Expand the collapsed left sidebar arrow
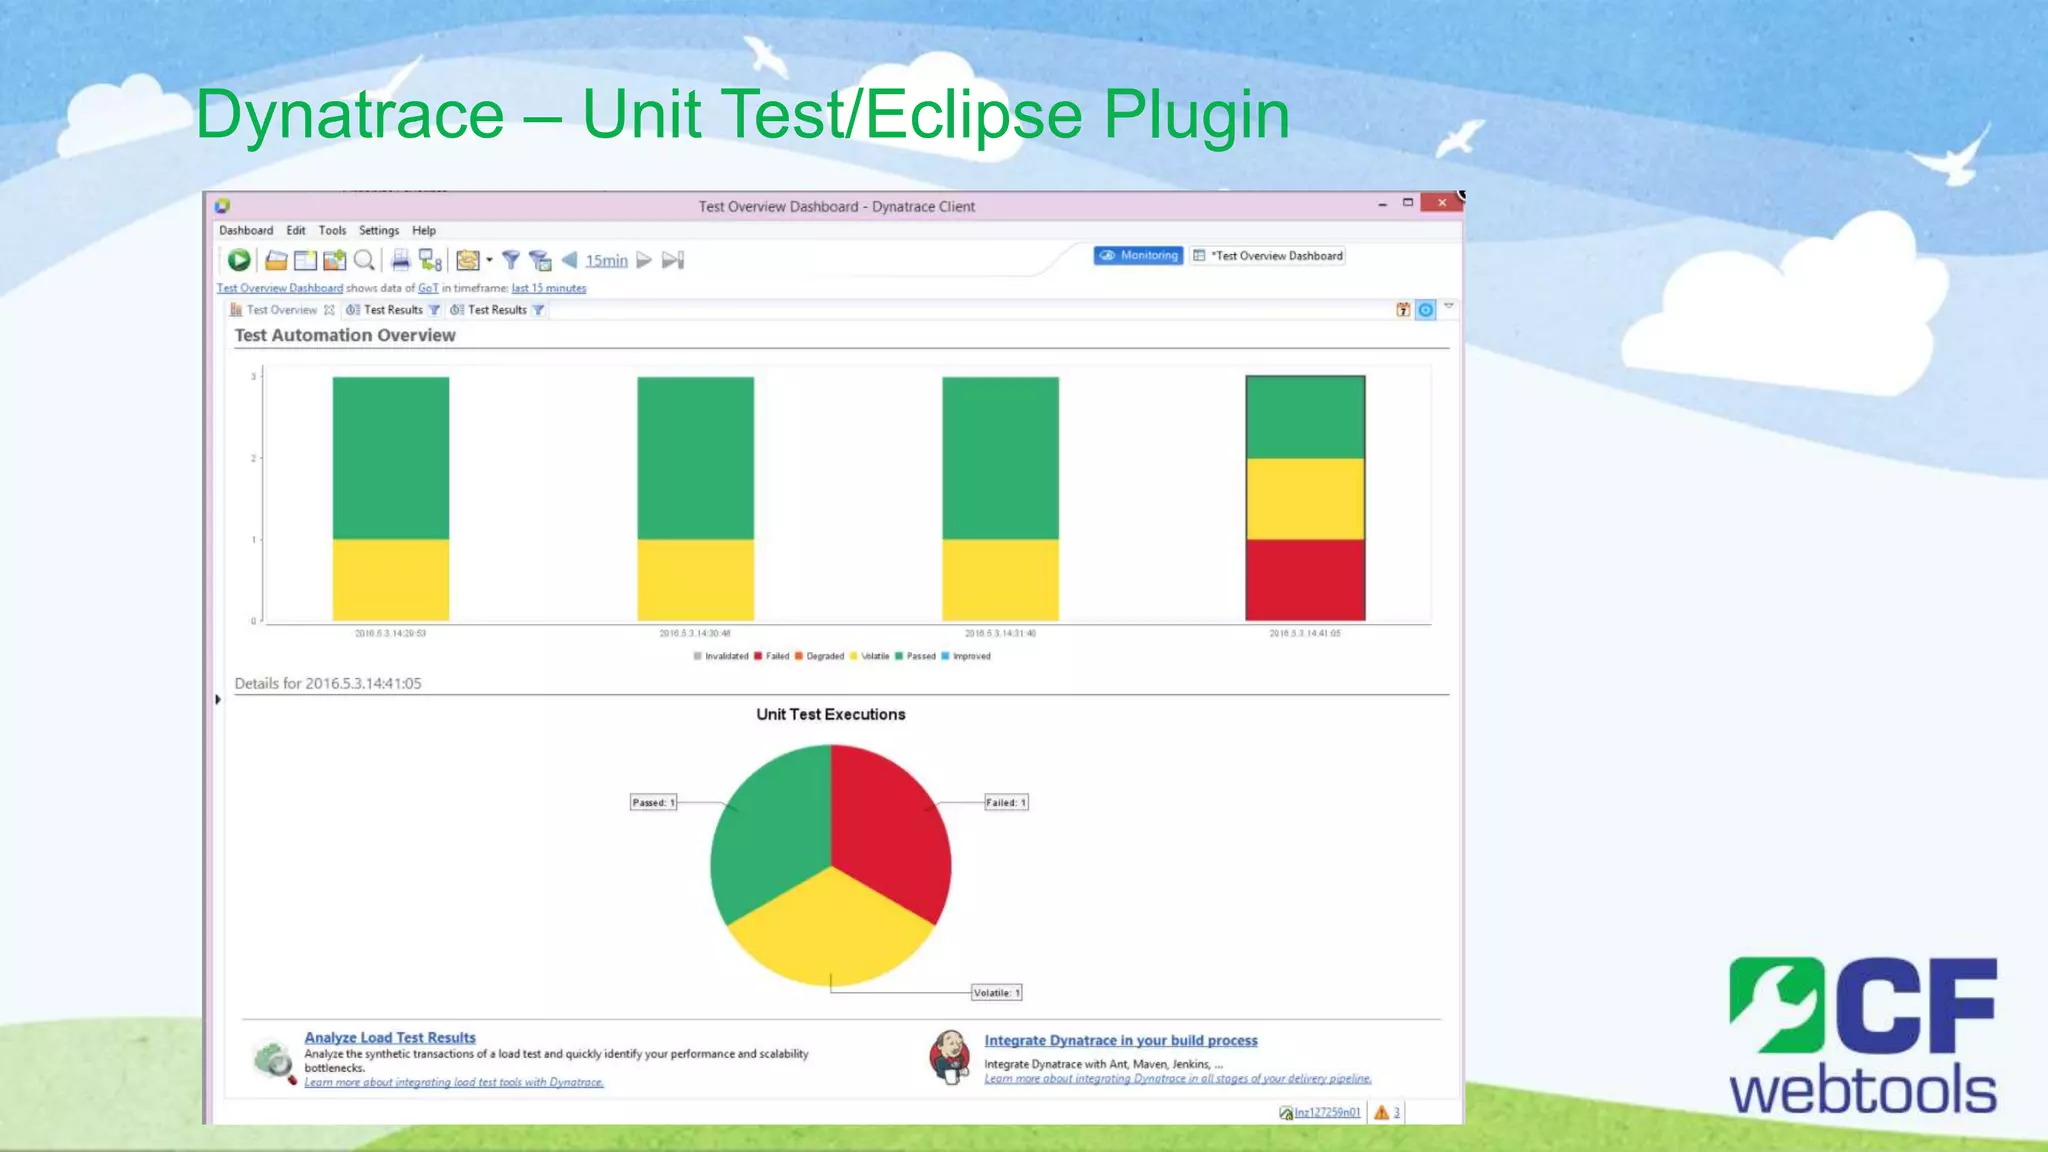This screenshot has width=2048, height=1152. coord(218,699)
